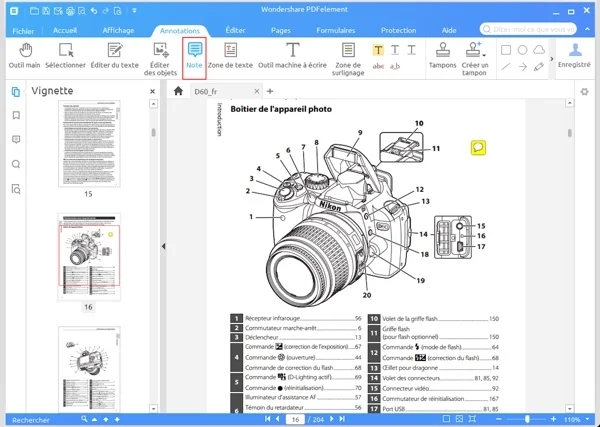This screenshot has height=427, width=600.
Task: Click the zoom out minus button
Action: (x=499, y=419)
